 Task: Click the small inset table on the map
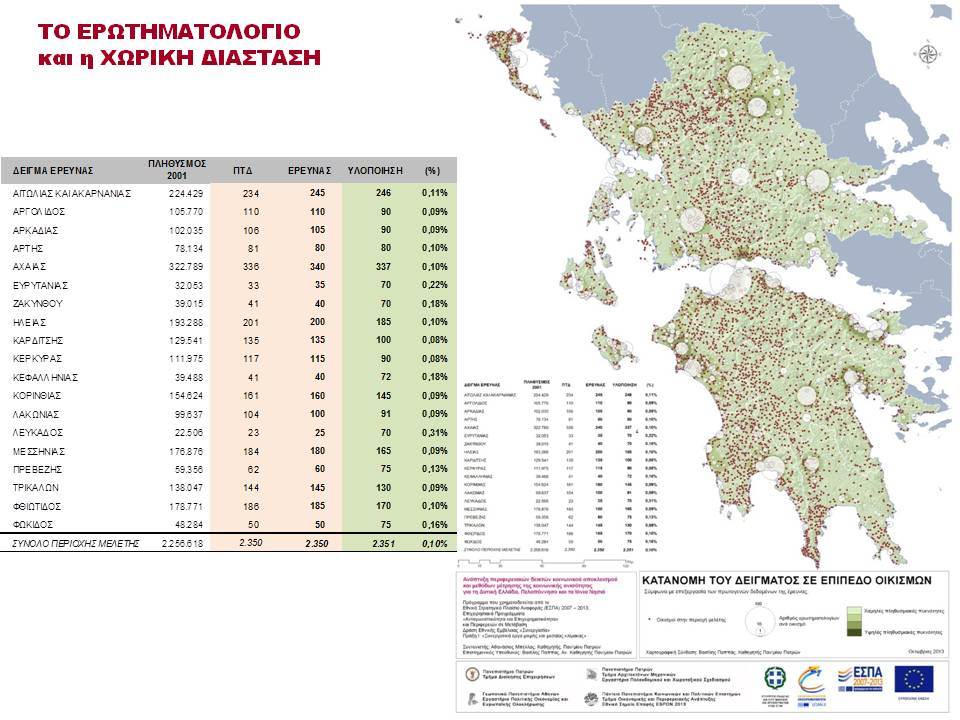coord(560,467)
